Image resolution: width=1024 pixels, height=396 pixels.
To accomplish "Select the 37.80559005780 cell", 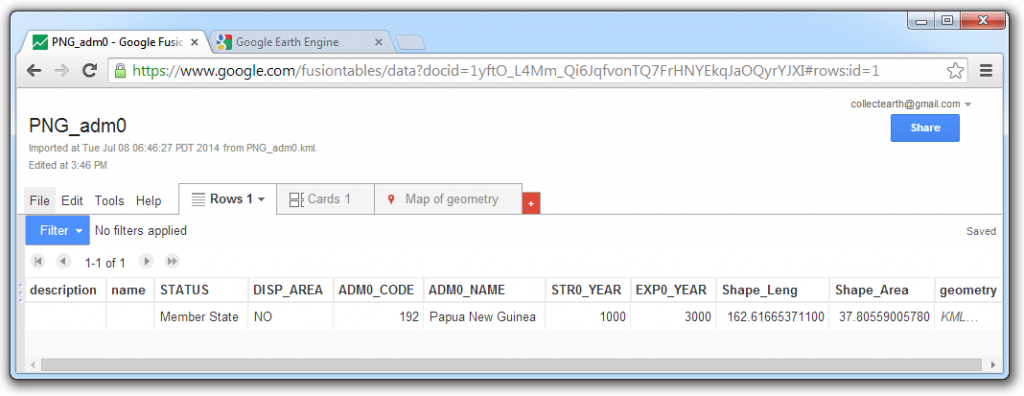I will [x=882, y=317].
